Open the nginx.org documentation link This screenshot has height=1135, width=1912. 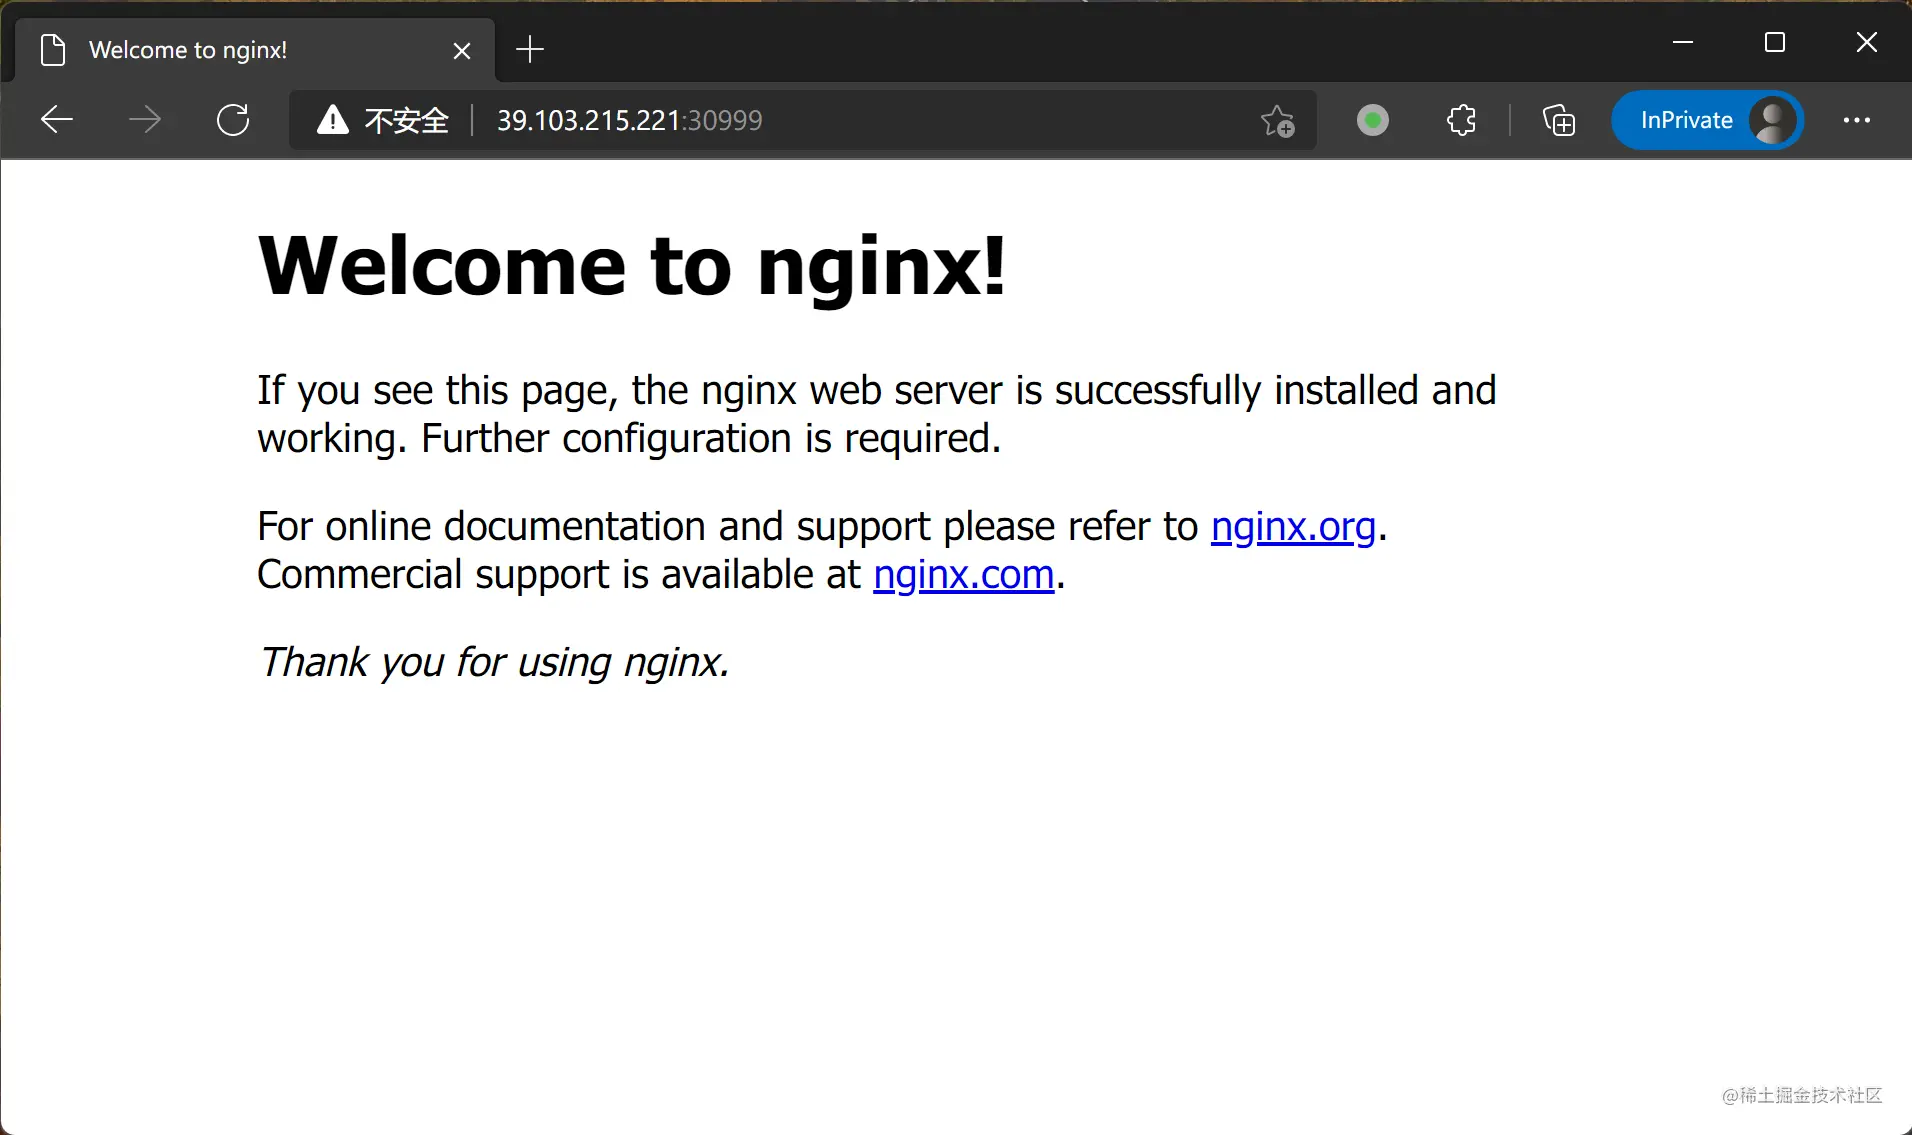point(1293,526)
